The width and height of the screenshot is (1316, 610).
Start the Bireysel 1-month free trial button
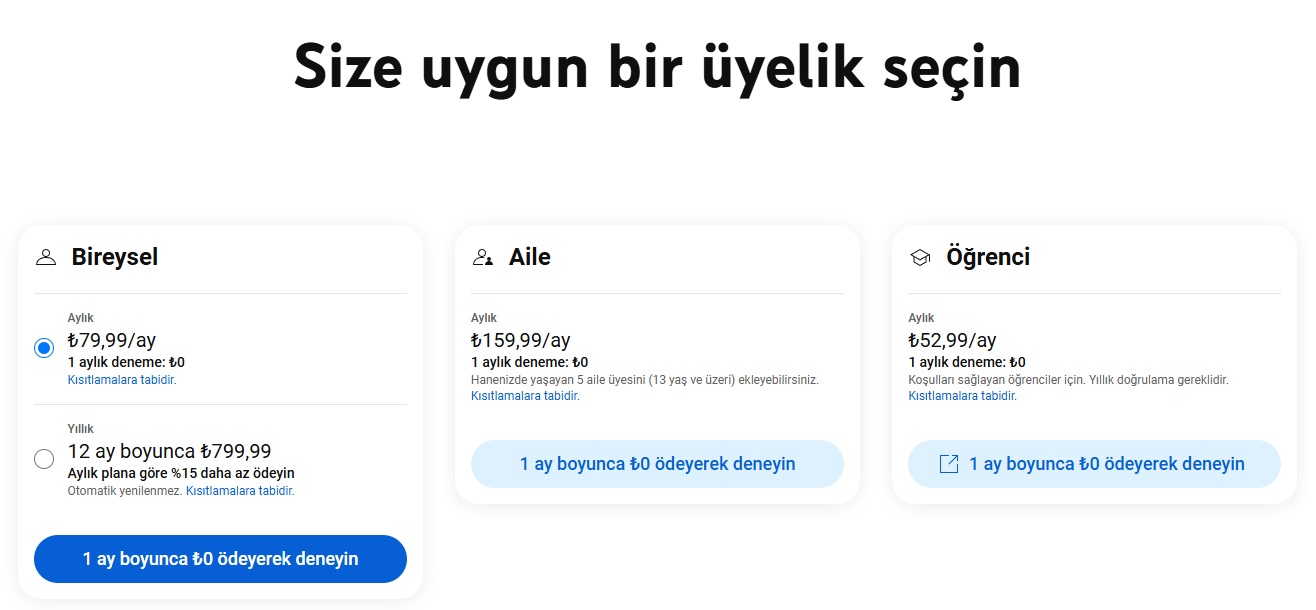[x=220, y=559]
